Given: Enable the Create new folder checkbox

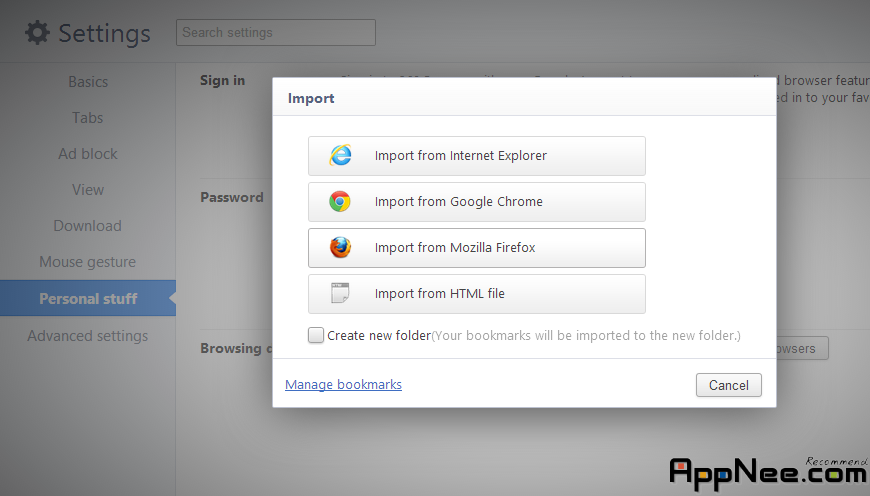Looking at the screenshot, I should [316, 335].
